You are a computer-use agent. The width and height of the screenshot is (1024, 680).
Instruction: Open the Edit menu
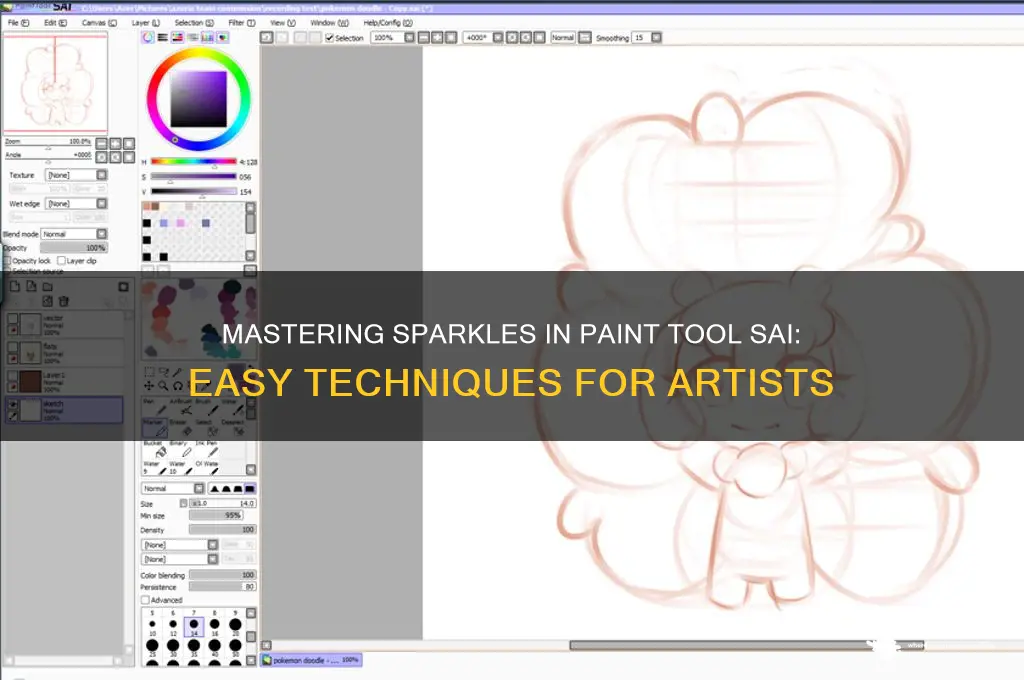point(55,23)
